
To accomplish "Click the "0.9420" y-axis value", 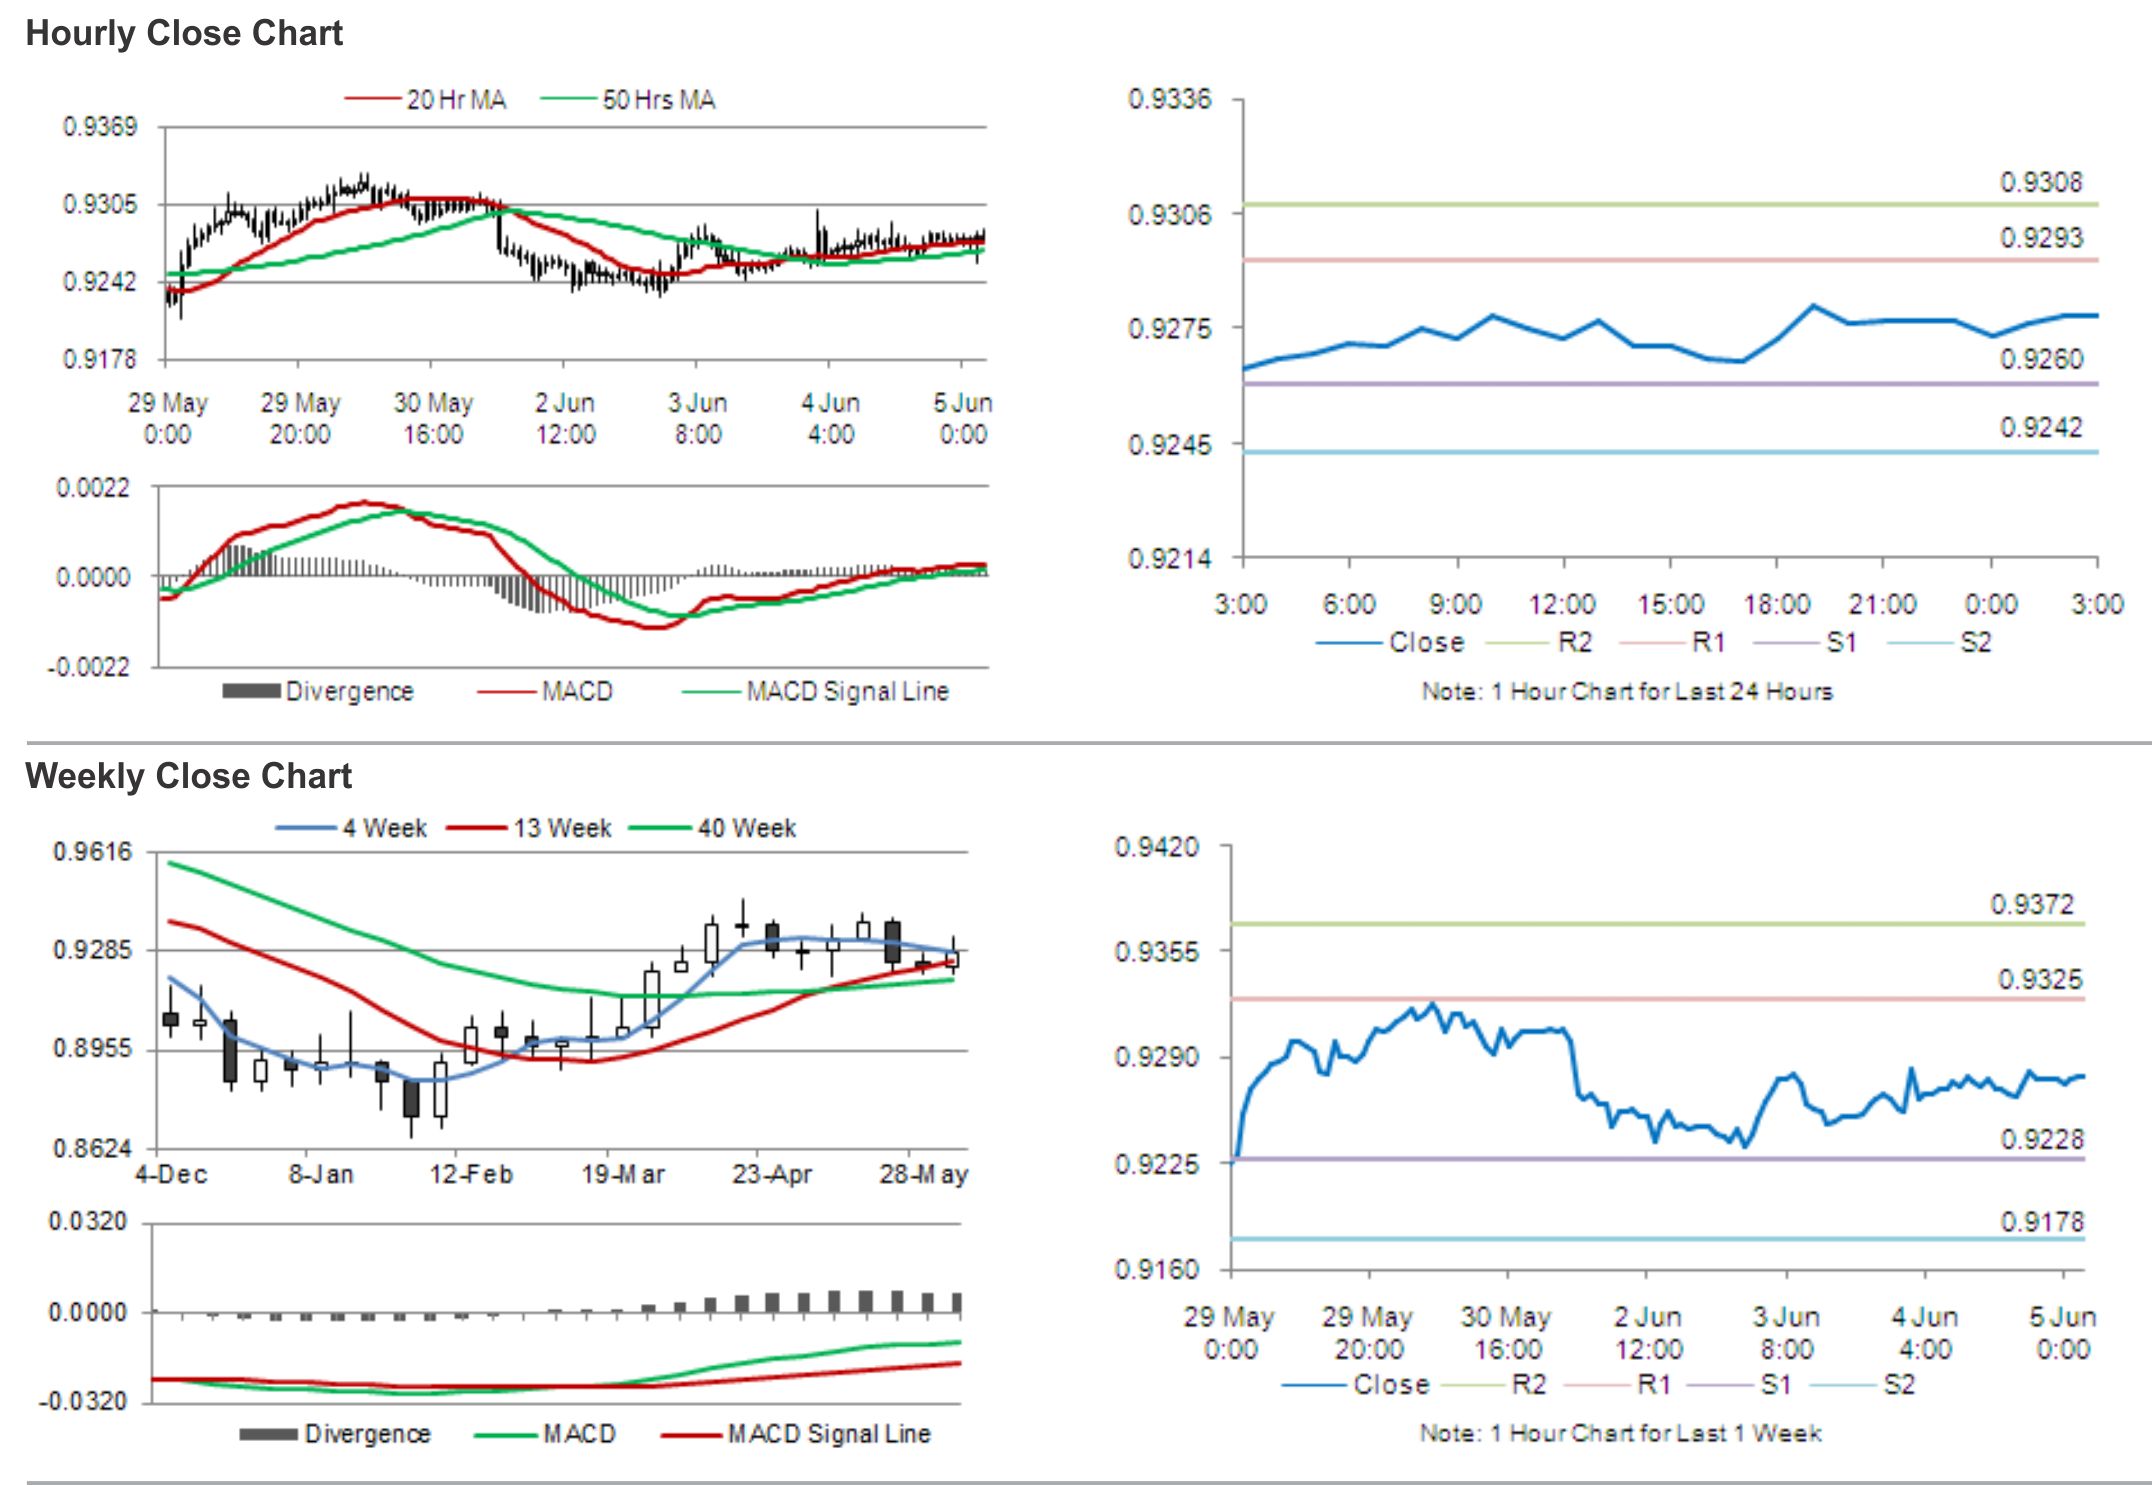I will [1156, 847].
